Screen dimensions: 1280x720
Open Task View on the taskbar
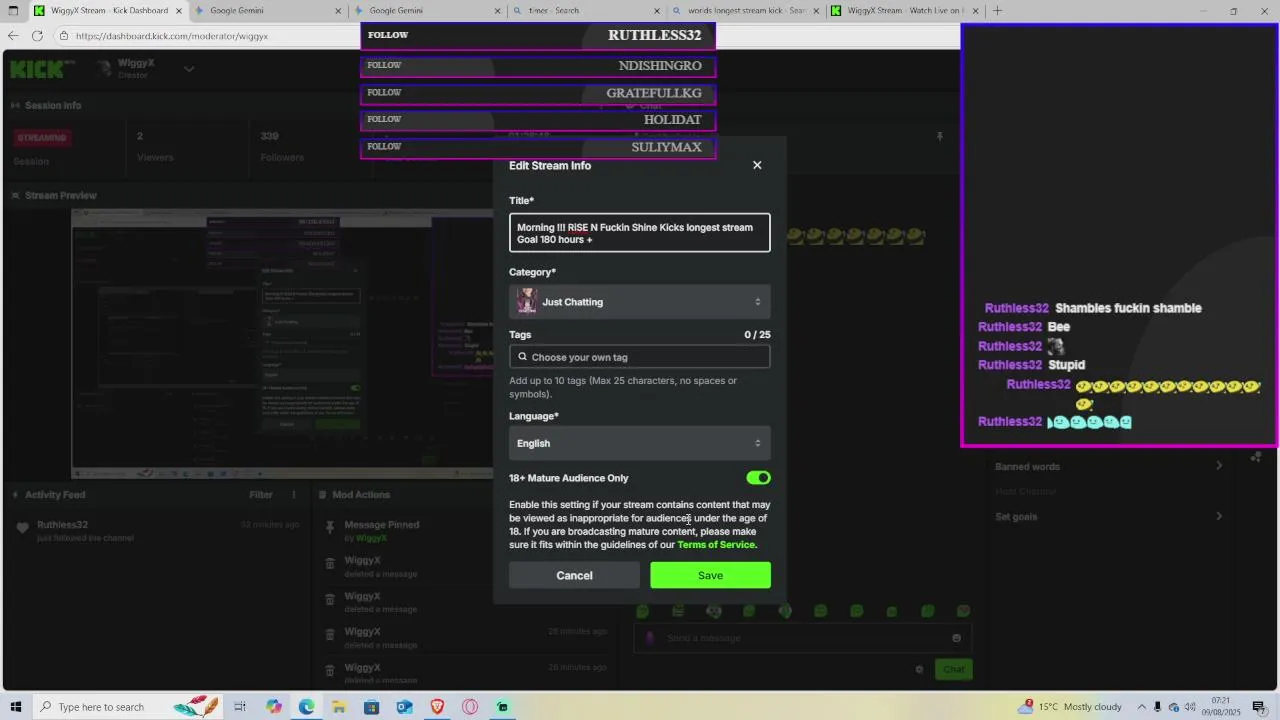point(240,707)
